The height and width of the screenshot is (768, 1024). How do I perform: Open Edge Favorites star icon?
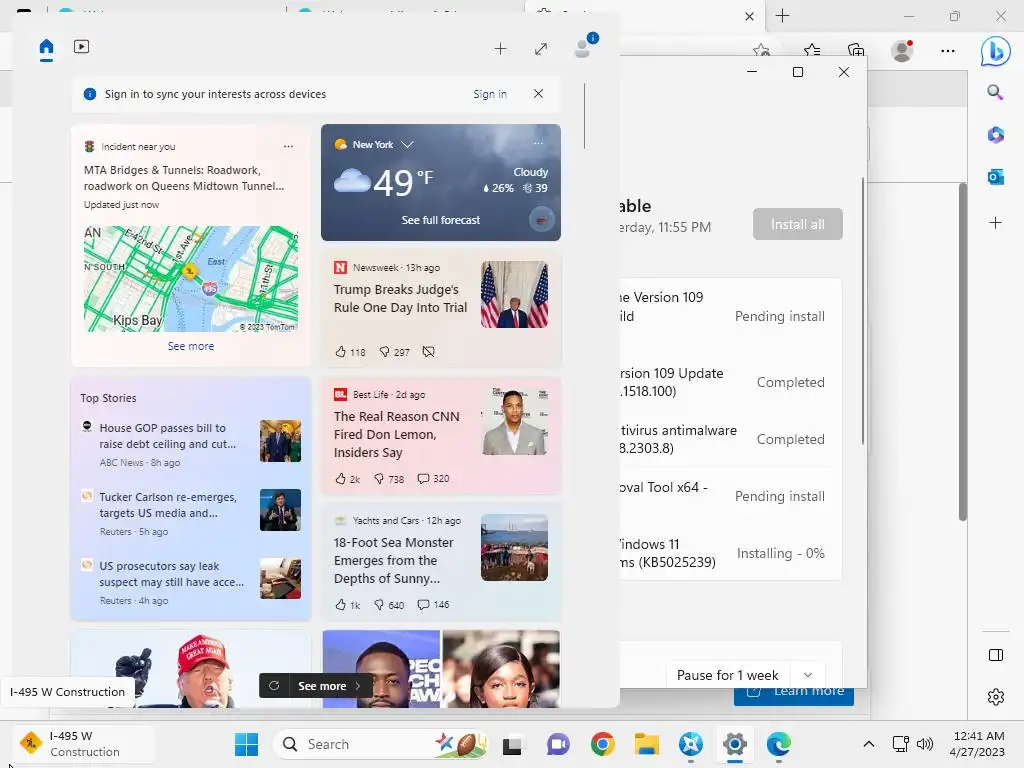click(x=812, y=50)
